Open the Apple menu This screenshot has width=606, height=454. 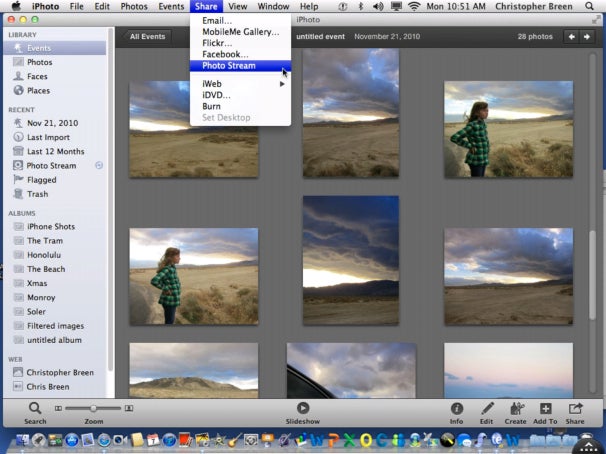[16, 6]
